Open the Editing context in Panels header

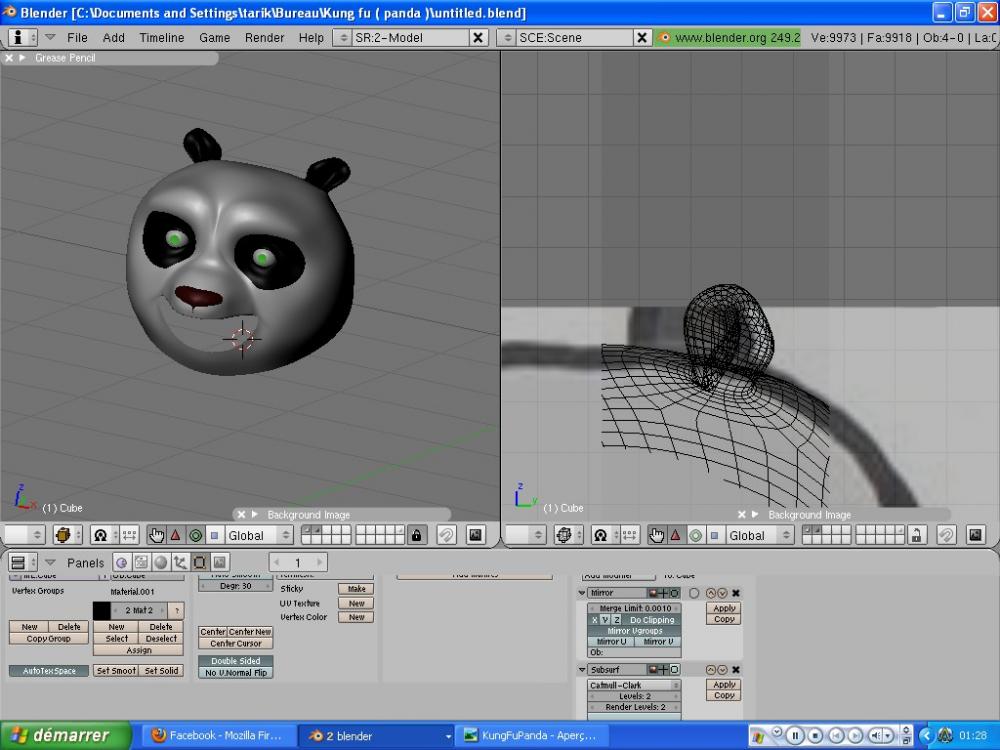200,562
